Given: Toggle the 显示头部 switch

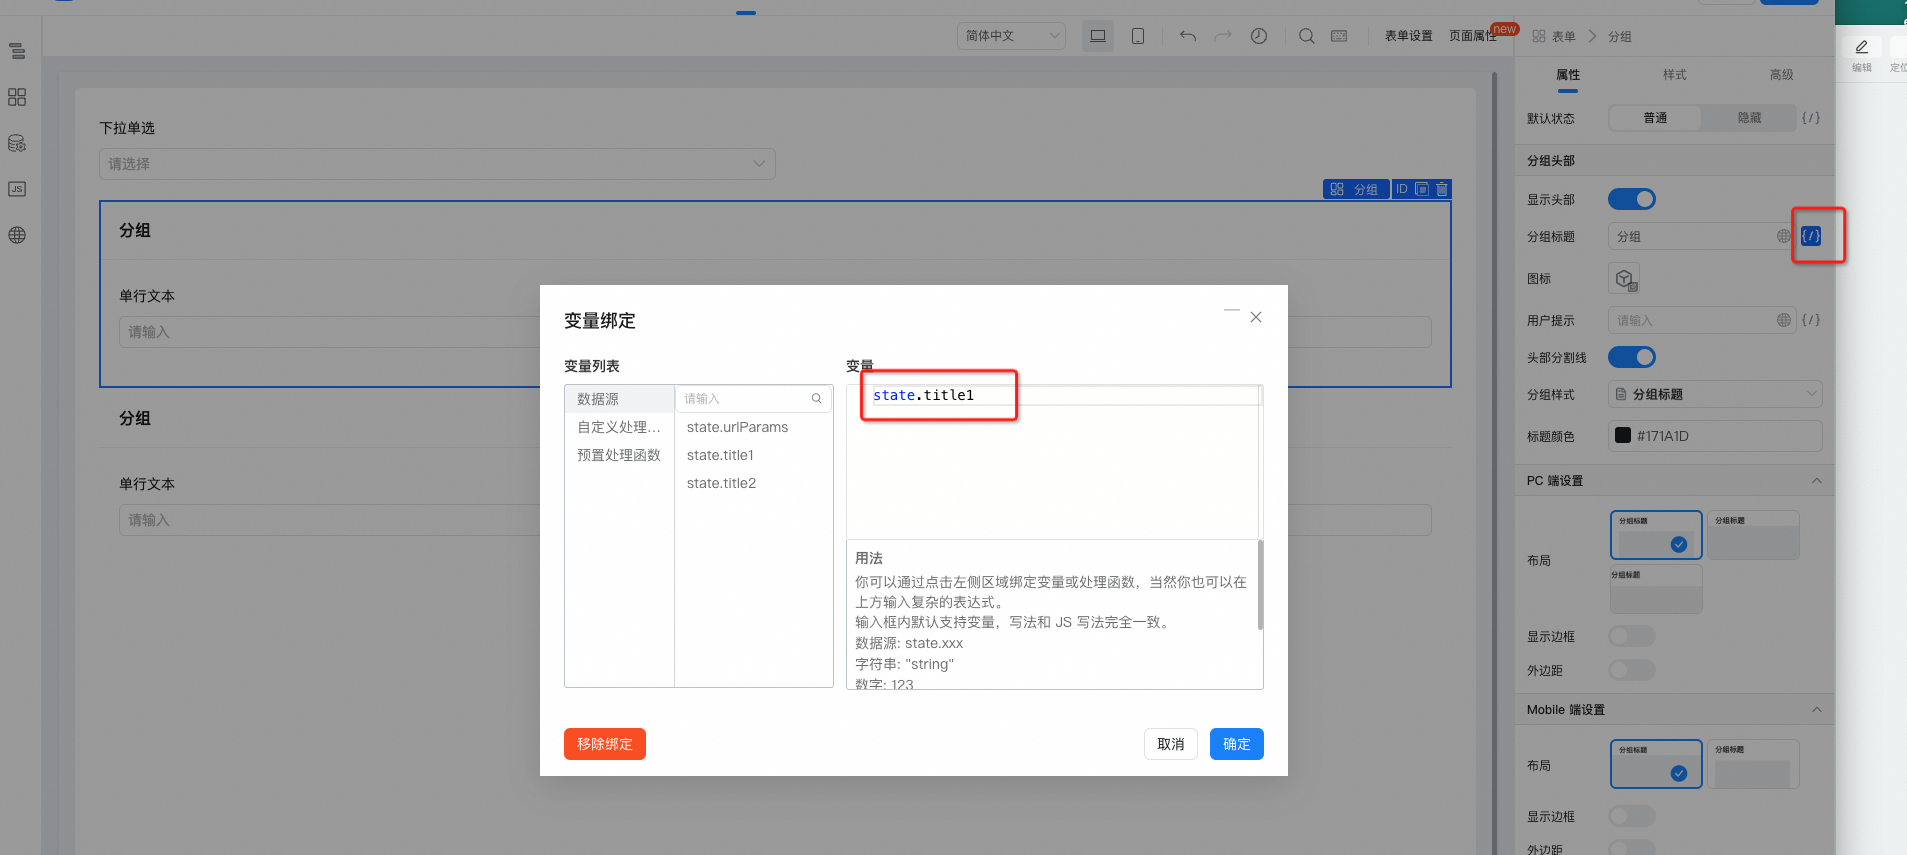Looking at the screenshot, I should 1632,199.
